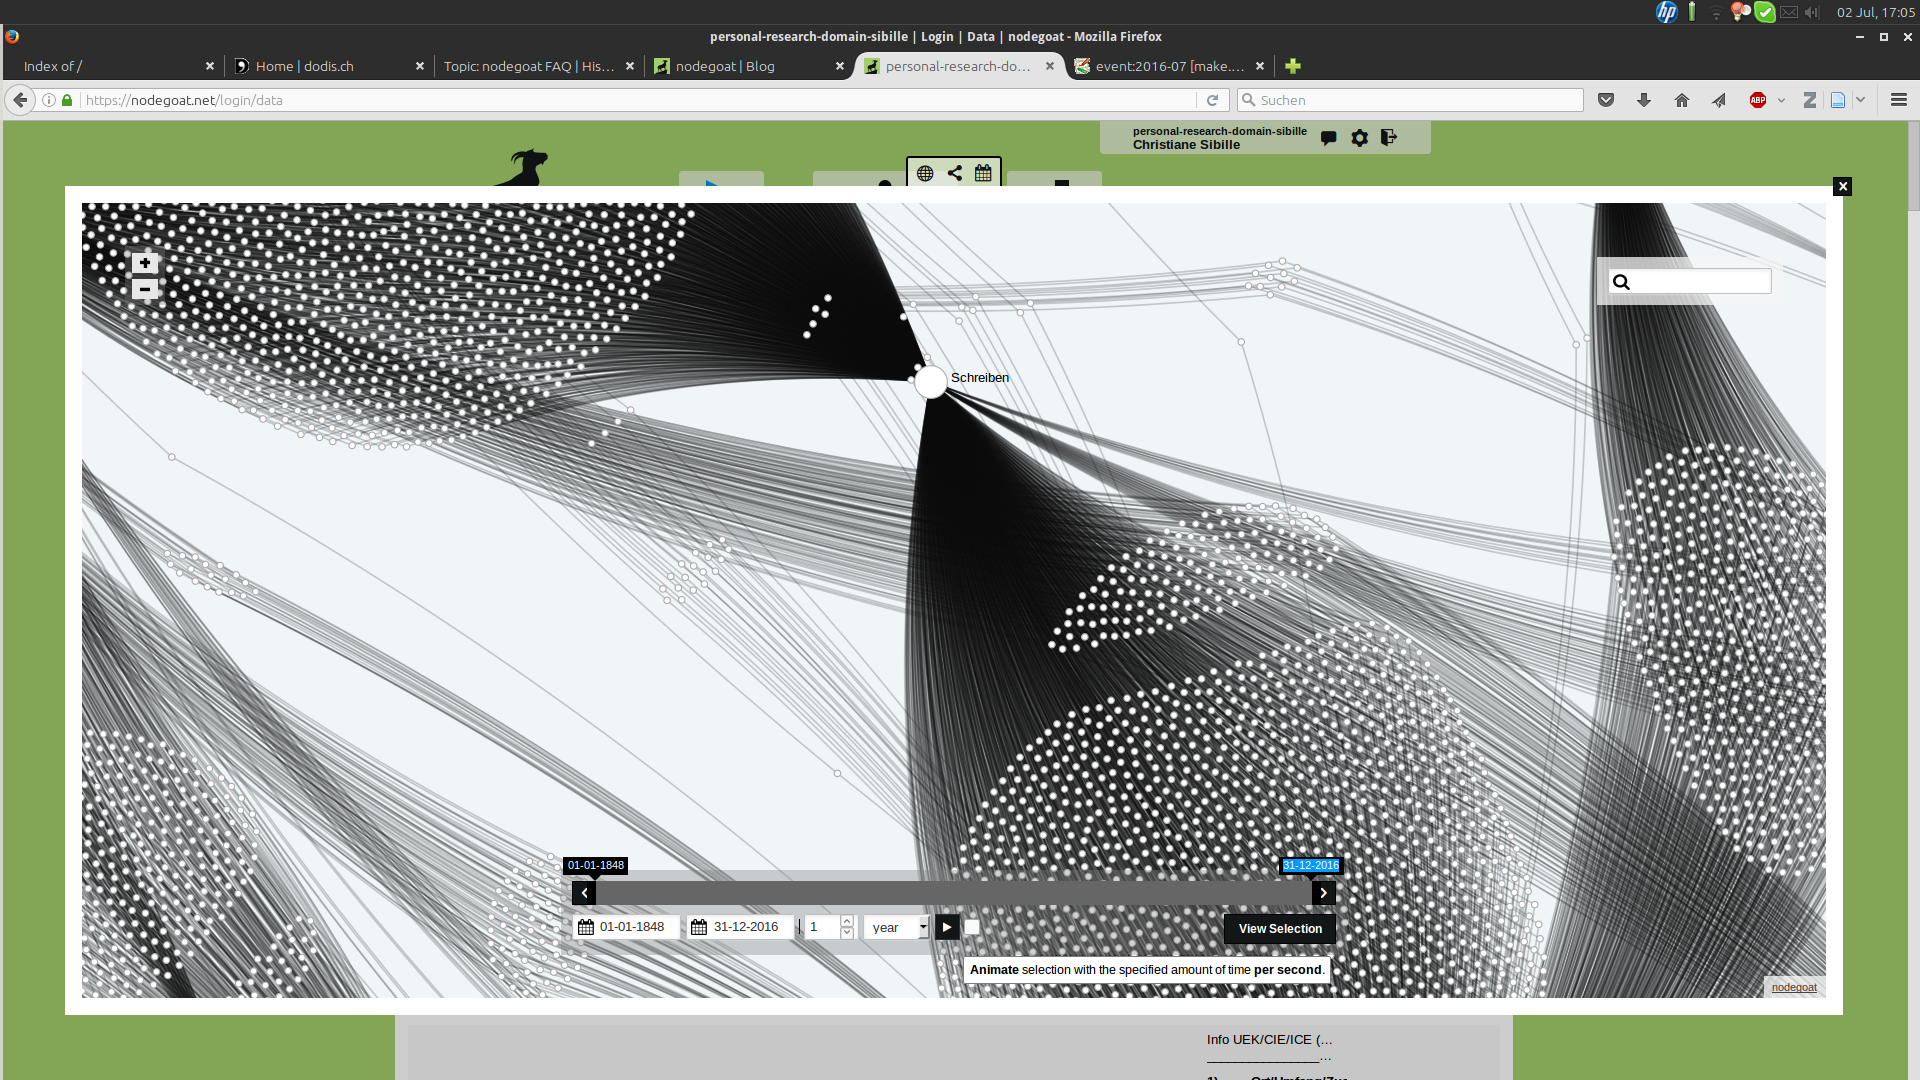The height and width of the screenshot is (1080, 1920).
Task: Open a new tab with green plus
Action: [x=1293, y=66]
